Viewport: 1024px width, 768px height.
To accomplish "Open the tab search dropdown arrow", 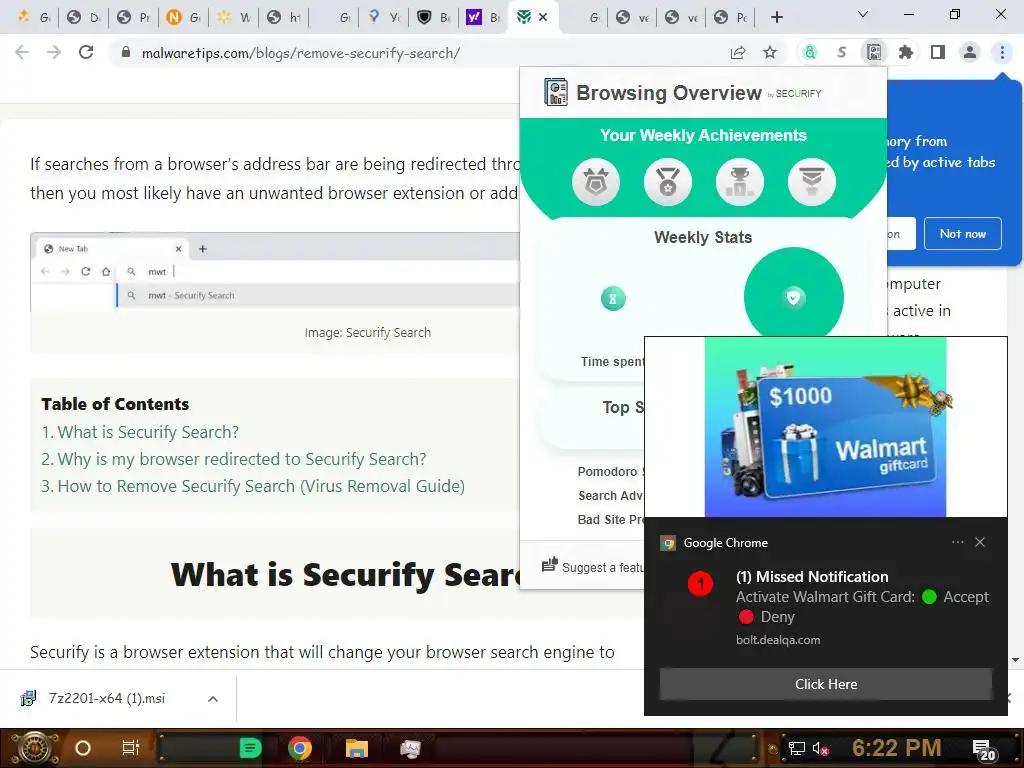I will 863,14.
